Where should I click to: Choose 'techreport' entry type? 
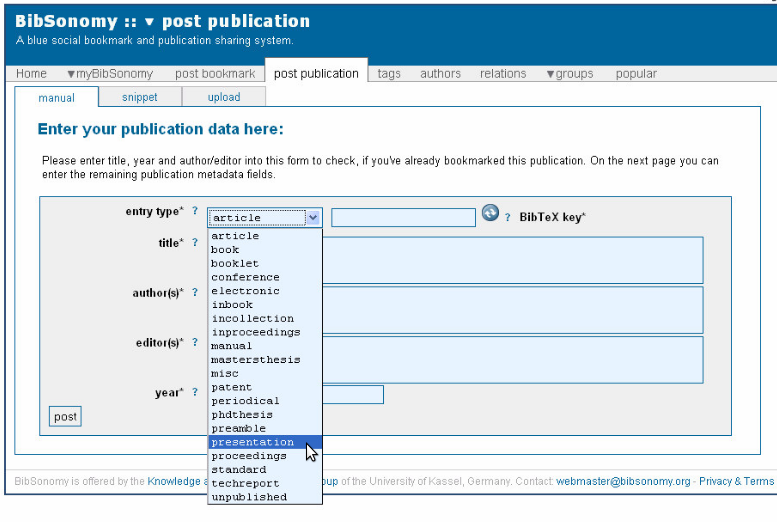[265, 483]
